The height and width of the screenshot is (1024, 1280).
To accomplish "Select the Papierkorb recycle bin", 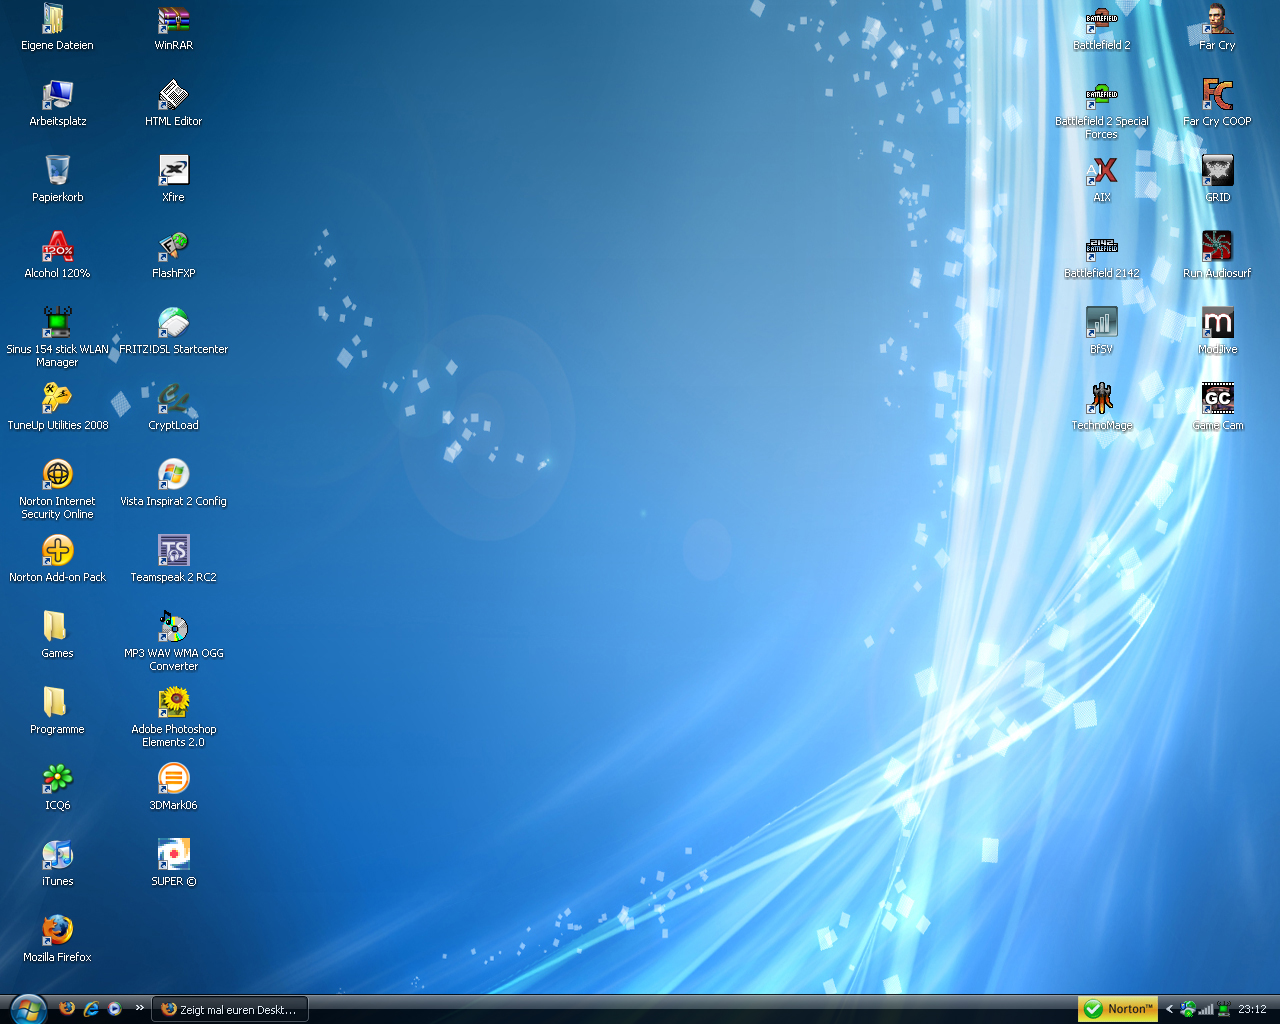I will 57,172.
